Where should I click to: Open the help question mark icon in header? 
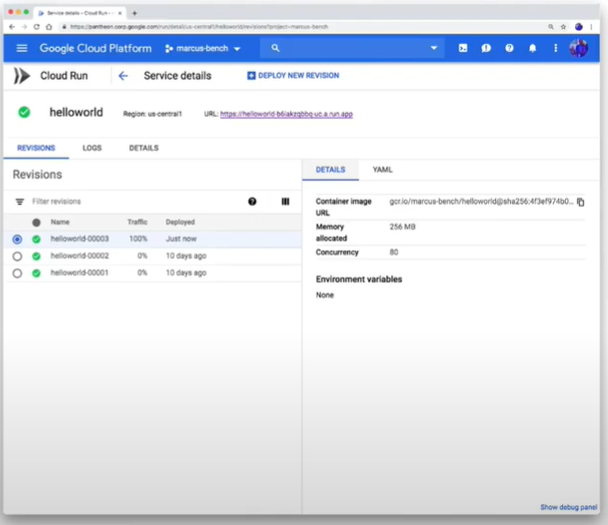pos(510,48)
